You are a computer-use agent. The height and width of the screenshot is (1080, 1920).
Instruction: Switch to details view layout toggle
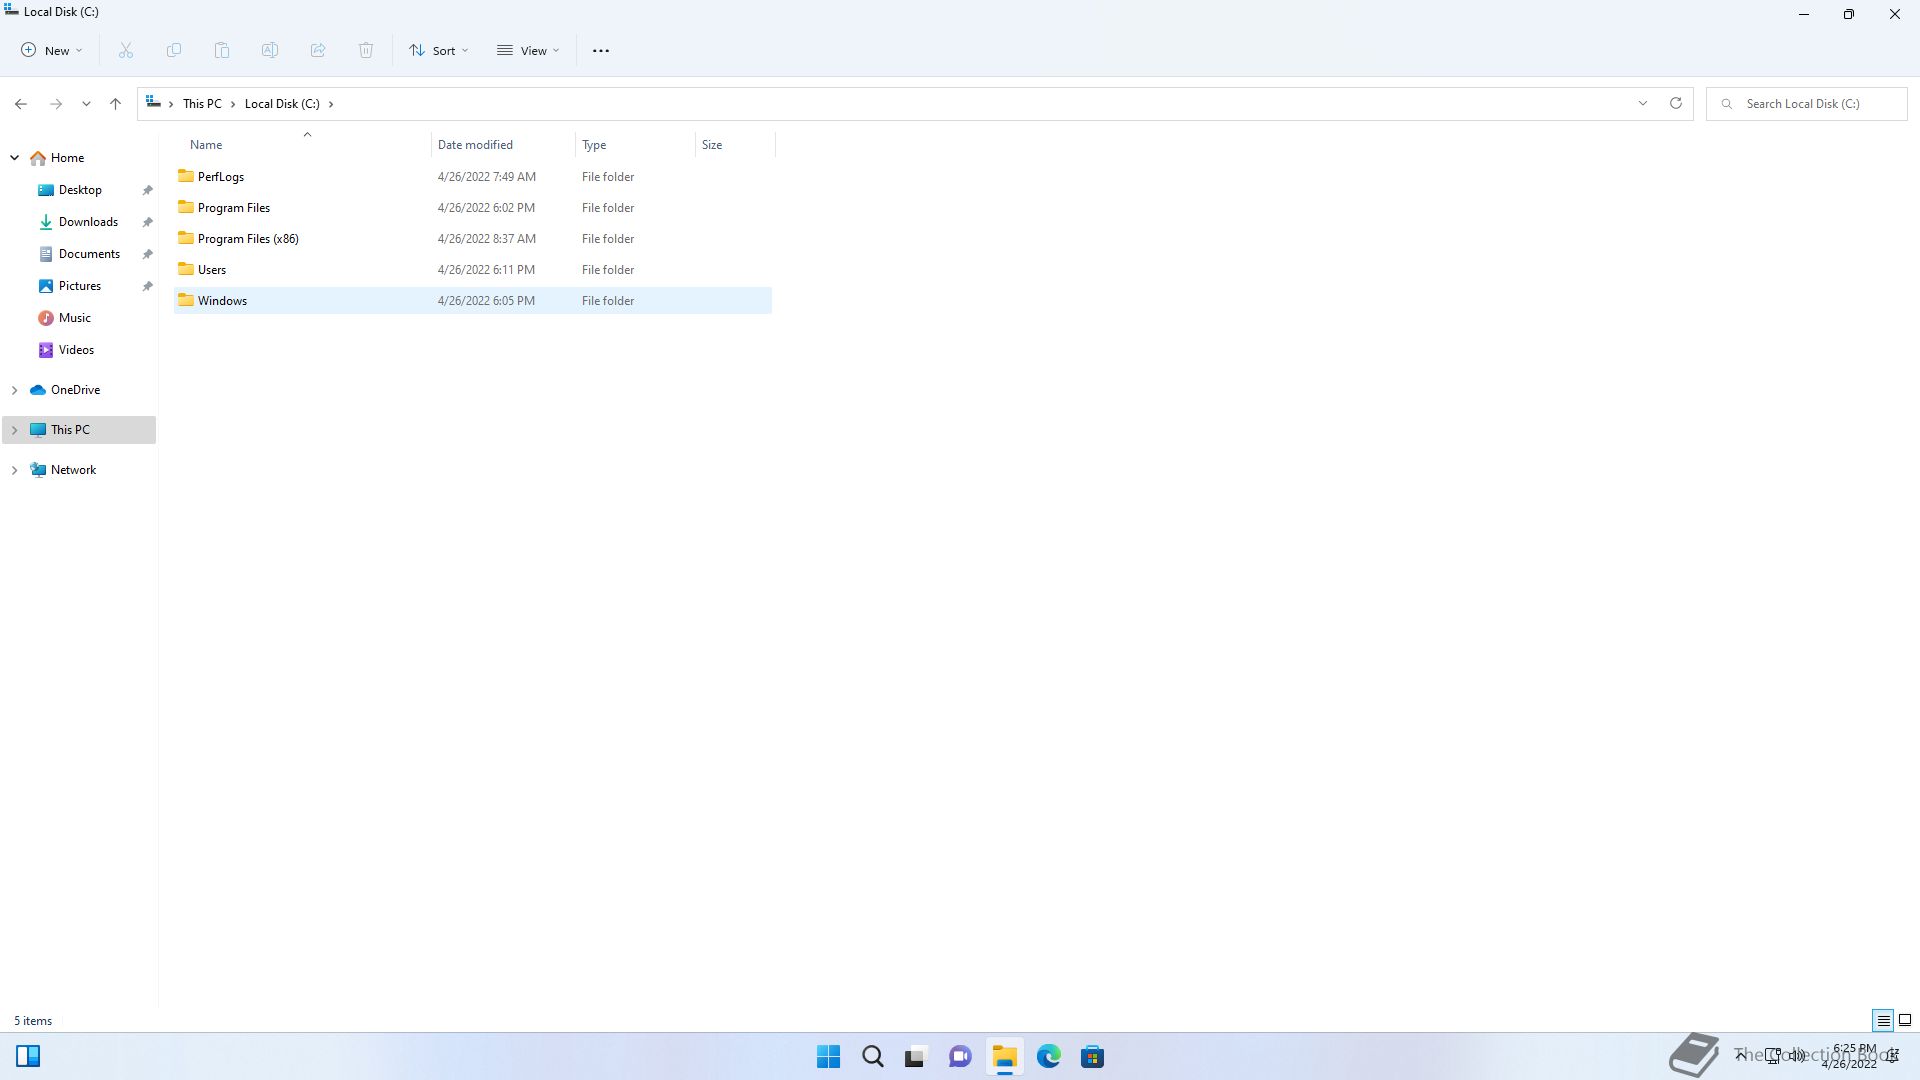coord(1883,1020)
